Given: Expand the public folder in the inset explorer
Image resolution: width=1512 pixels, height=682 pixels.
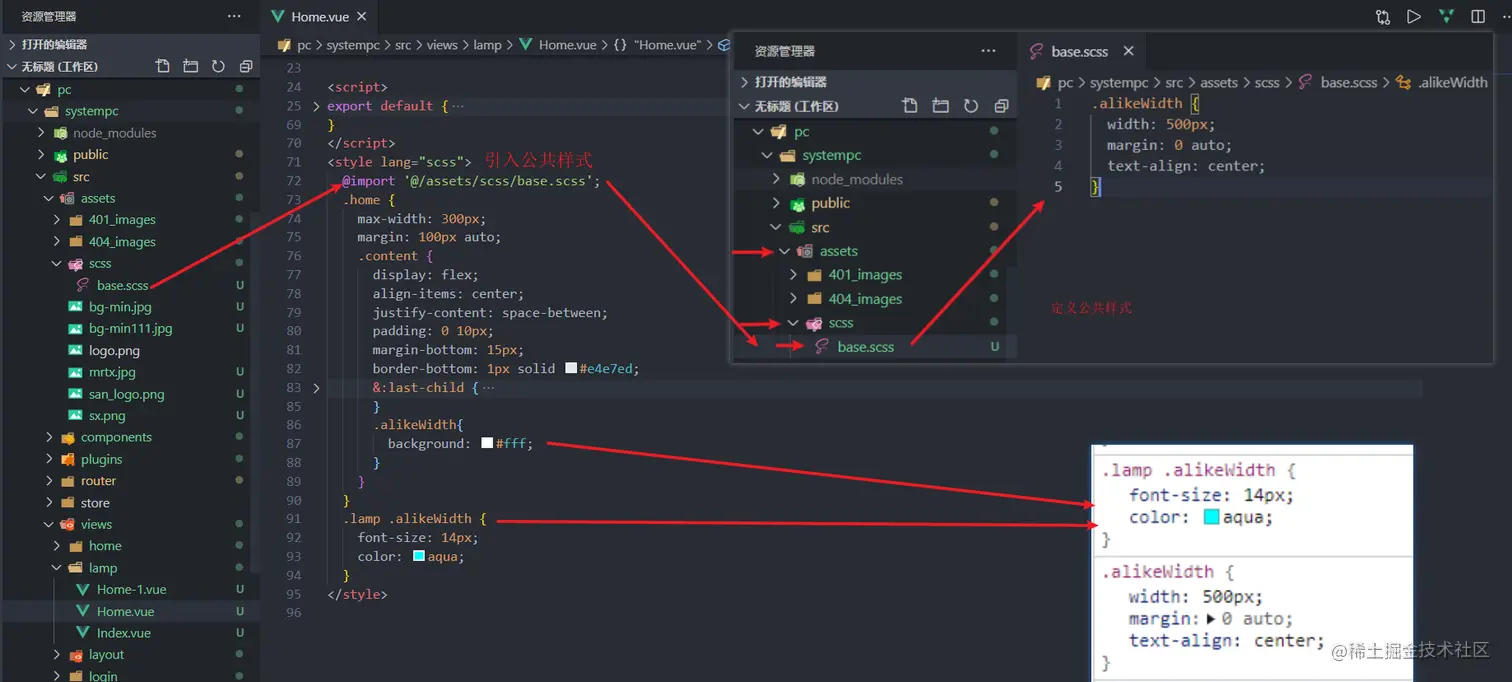Looking at the screenshot, I should tap(776, 203).
